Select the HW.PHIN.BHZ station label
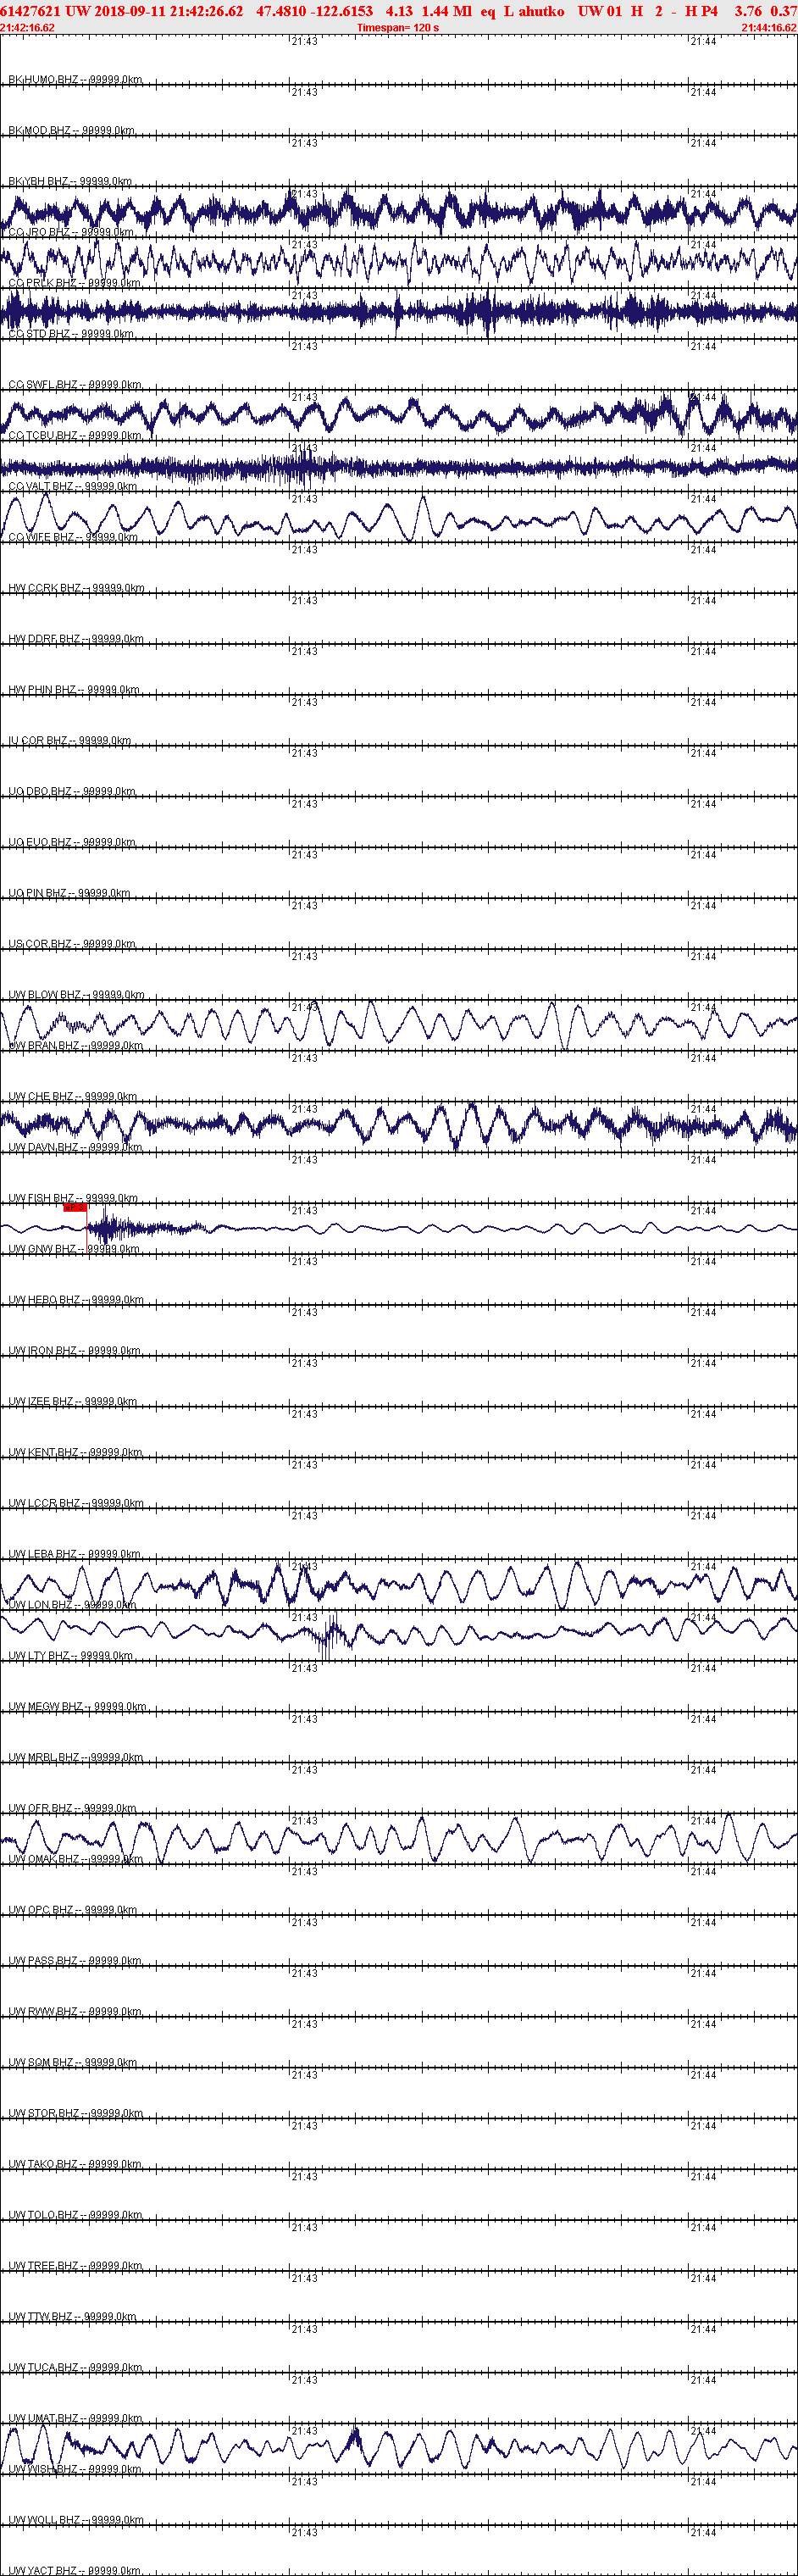The image size is (798, 2576). click(x=74, y=690)
